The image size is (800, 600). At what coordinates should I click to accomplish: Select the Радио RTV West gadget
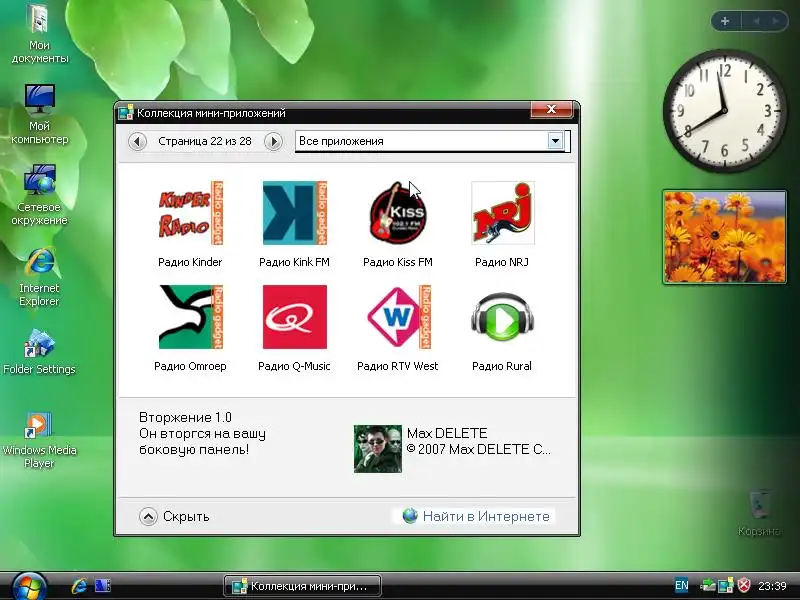(x=398, y=317)
